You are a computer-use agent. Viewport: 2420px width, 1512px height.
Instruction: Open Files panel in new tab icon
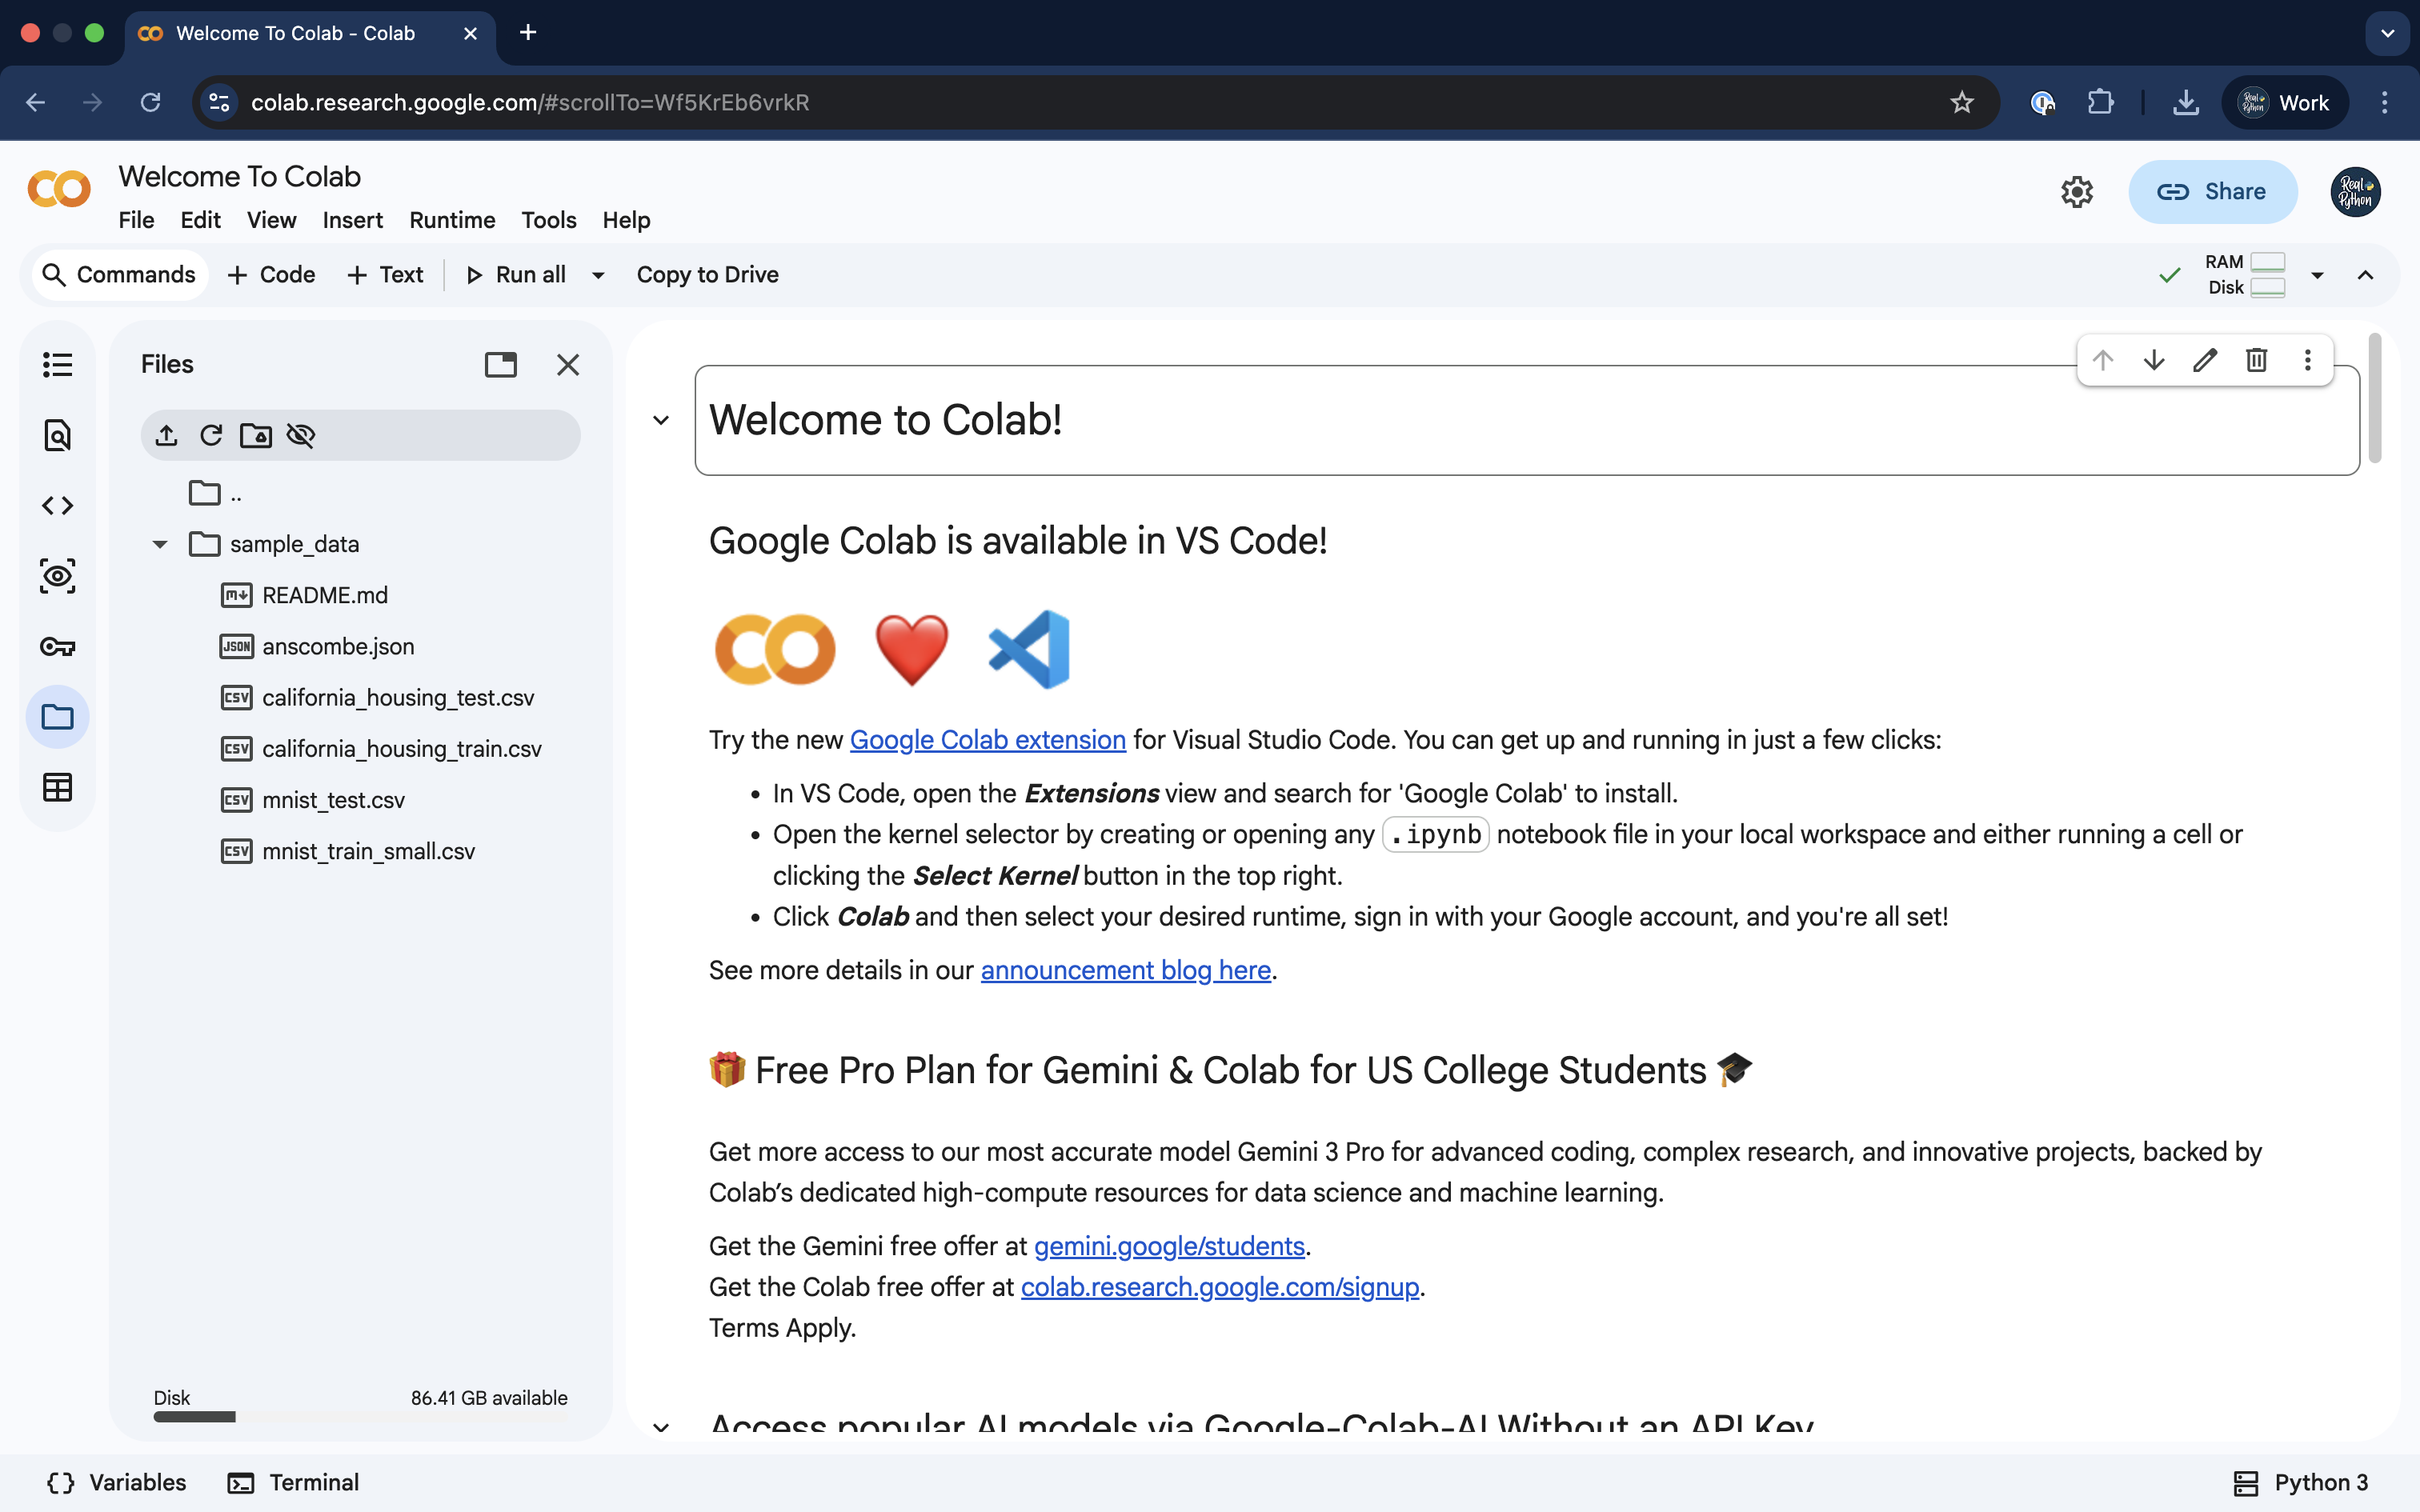click(501, 365)
